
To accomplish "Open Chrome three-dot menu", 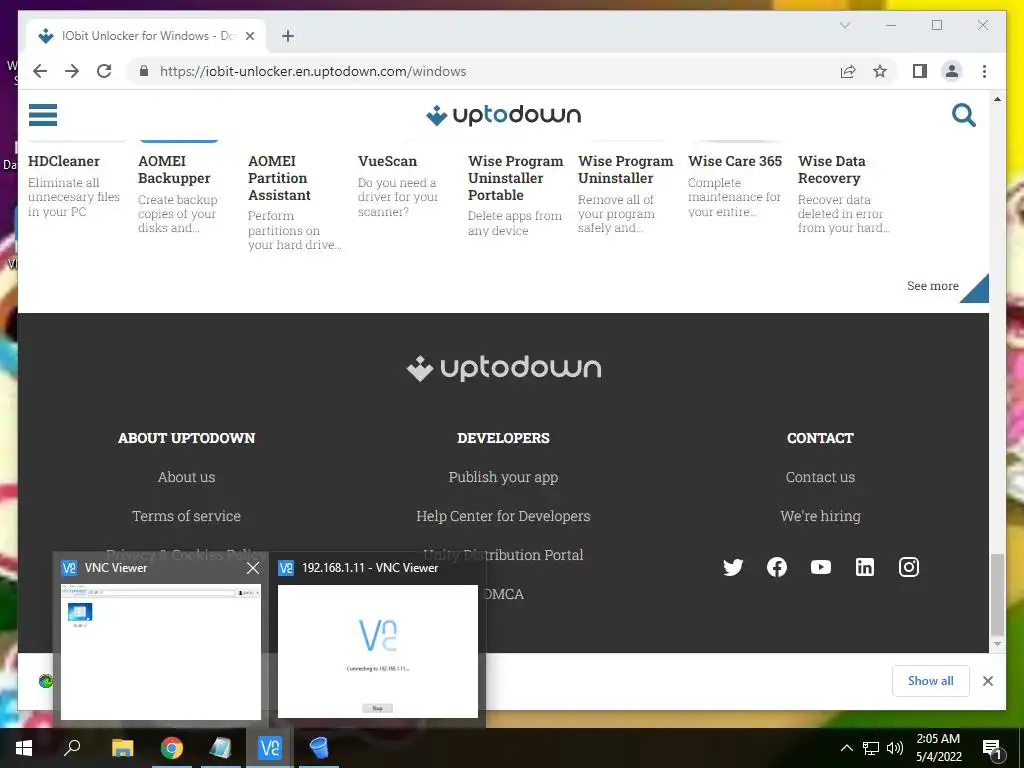I will pos(984,71).
